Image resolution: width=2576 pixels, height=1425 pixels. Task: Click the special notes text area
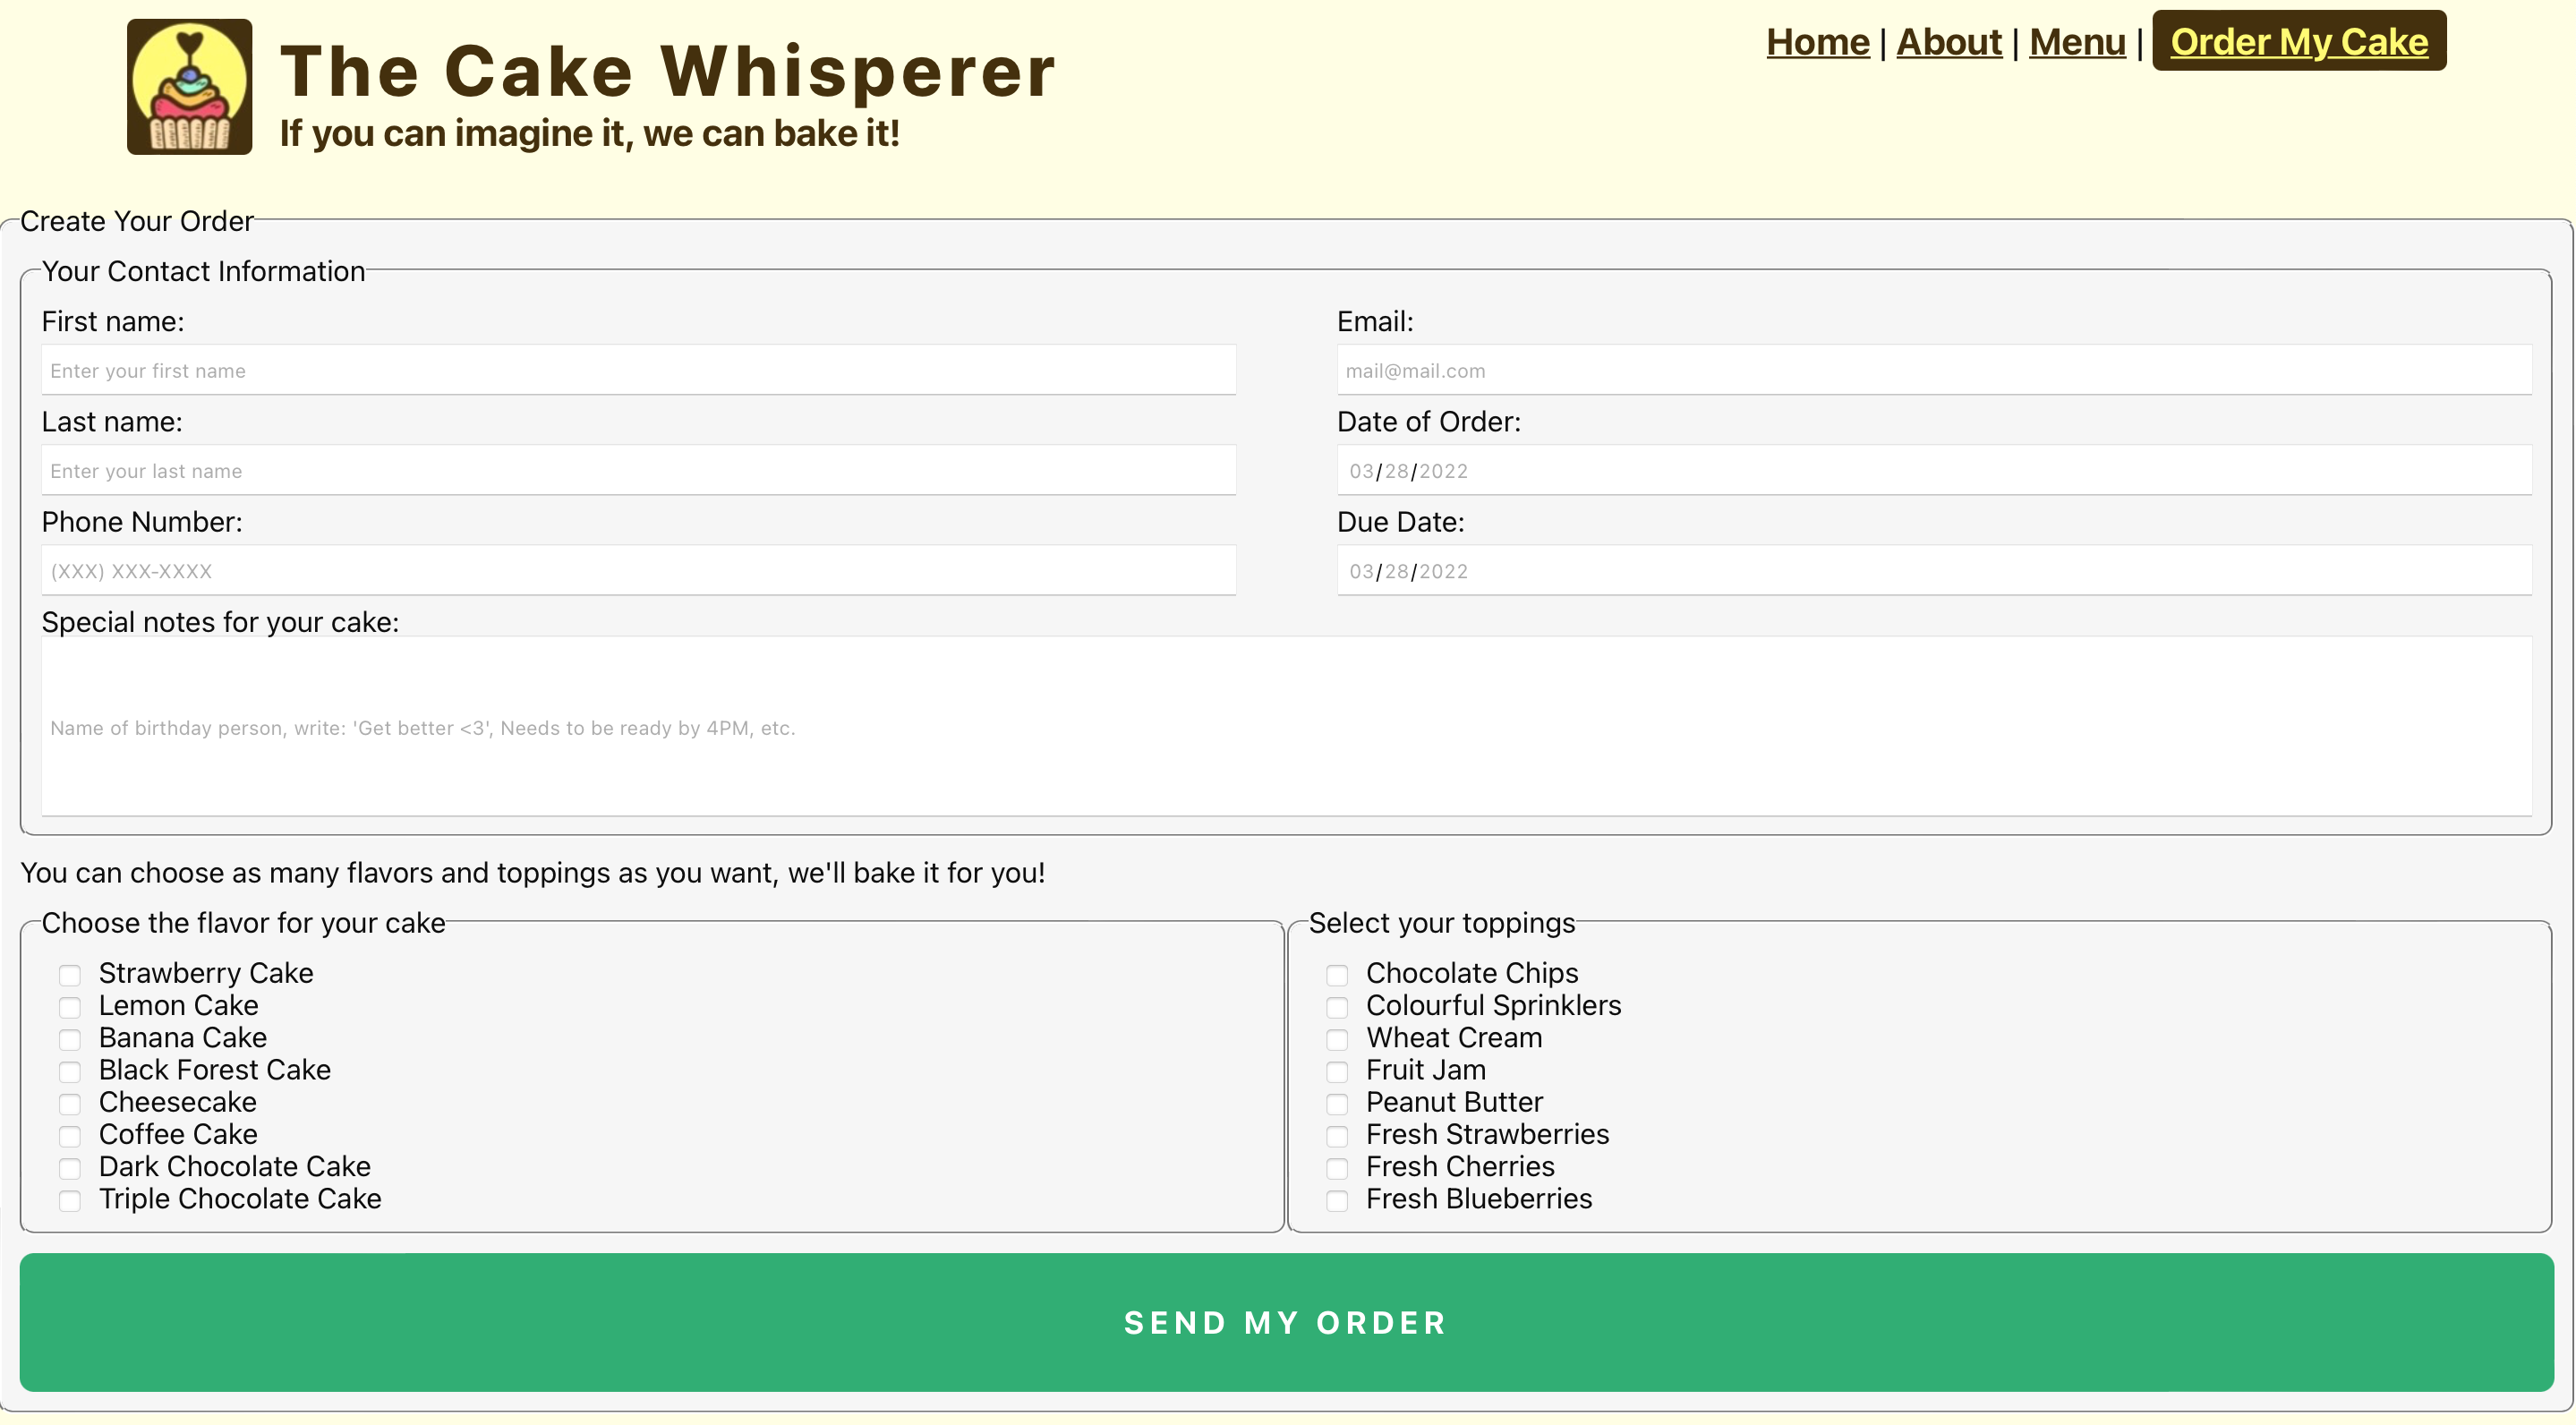tap(1286, 727)
